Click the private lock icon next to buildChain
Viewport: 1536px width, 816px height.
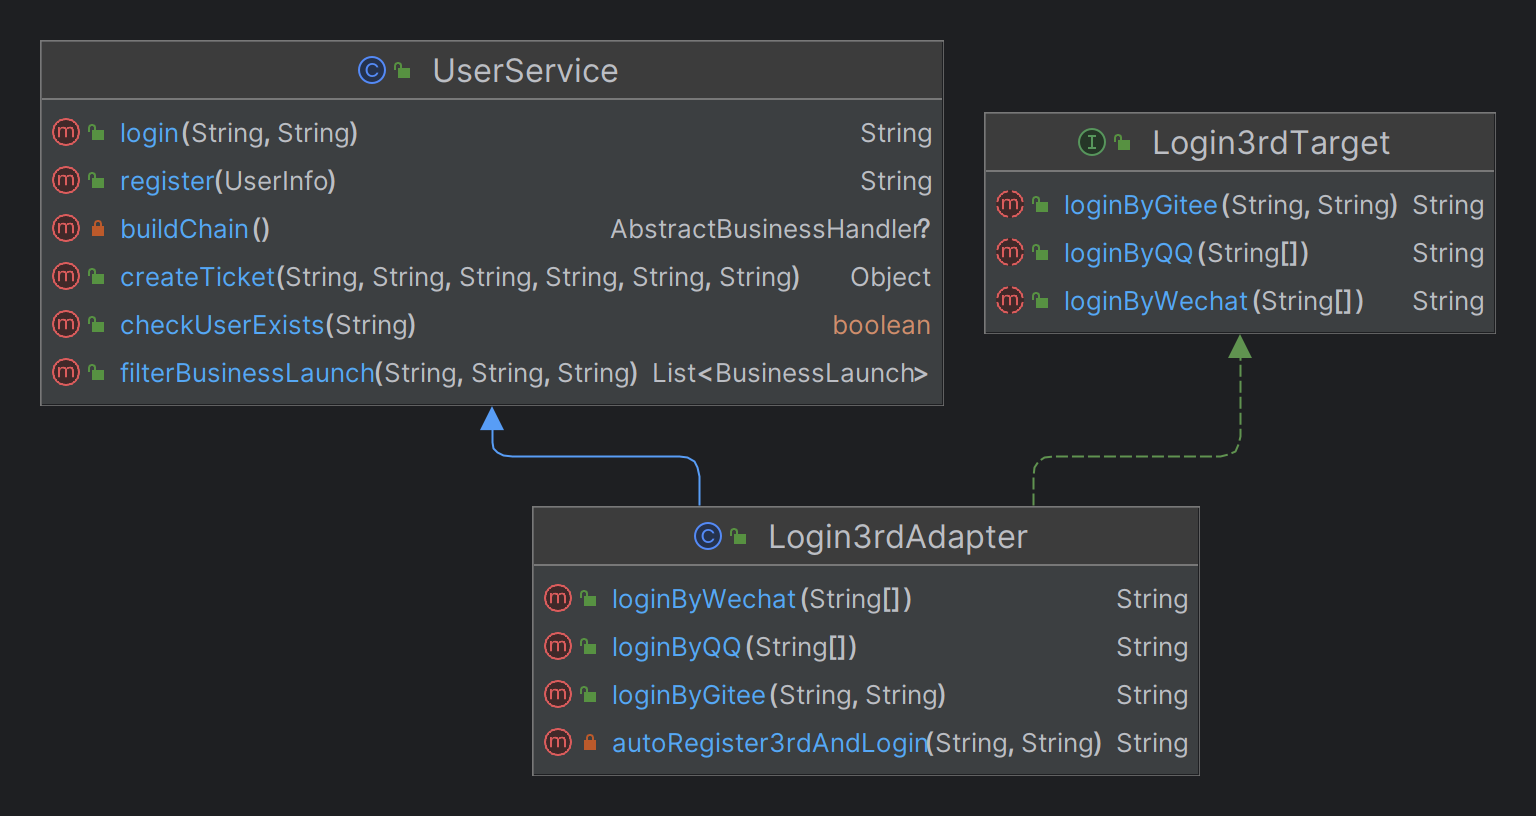coord(97,228)
